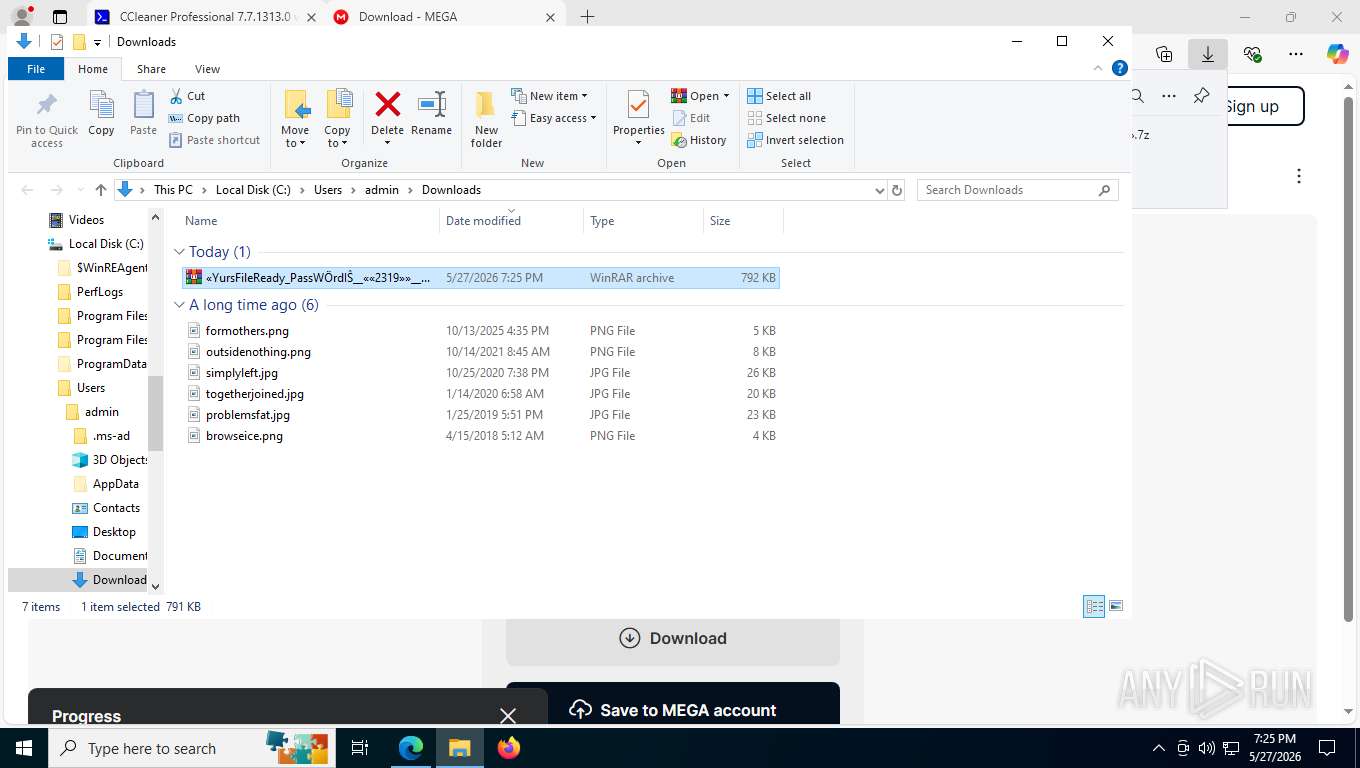This screenshot has height=768, width=1360.
Task: Open Desktop in navigation pane
Action: click(x=114, y=532)
